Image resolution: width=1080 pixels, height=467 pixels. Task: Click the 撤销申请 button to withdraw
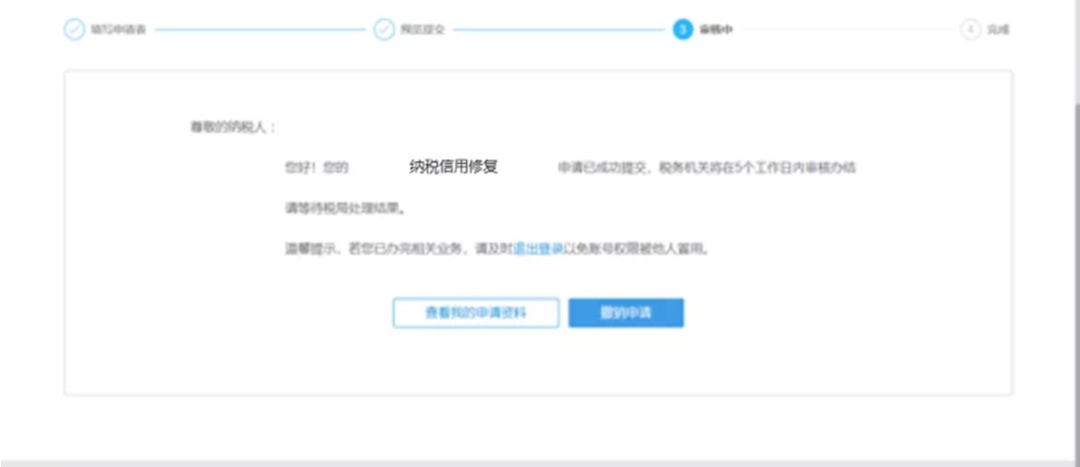pos(626,313)
